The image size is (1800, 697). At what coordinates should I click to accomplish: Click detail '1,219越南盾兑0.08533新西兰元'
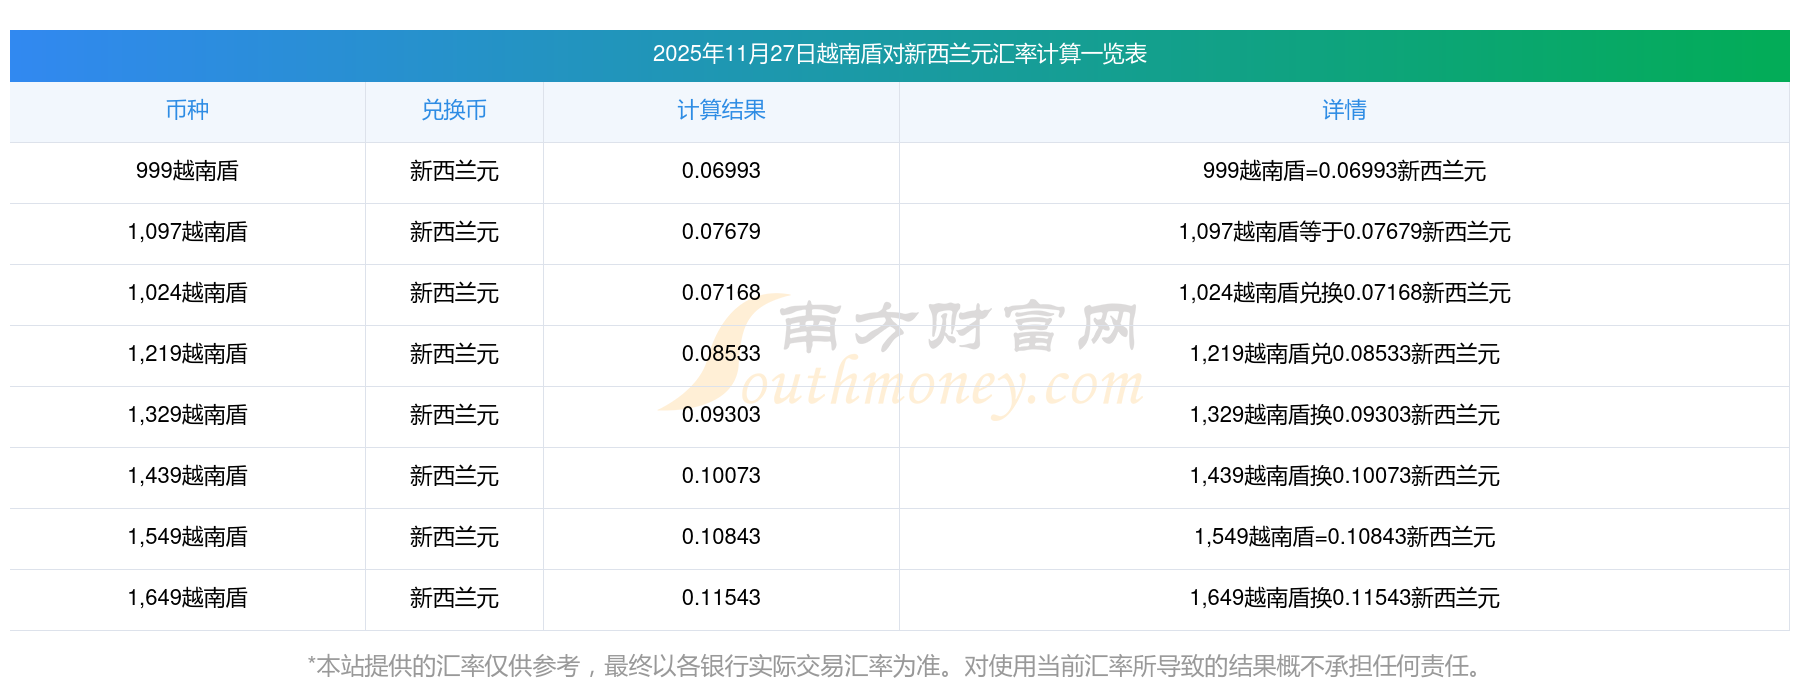[1344, 354]
